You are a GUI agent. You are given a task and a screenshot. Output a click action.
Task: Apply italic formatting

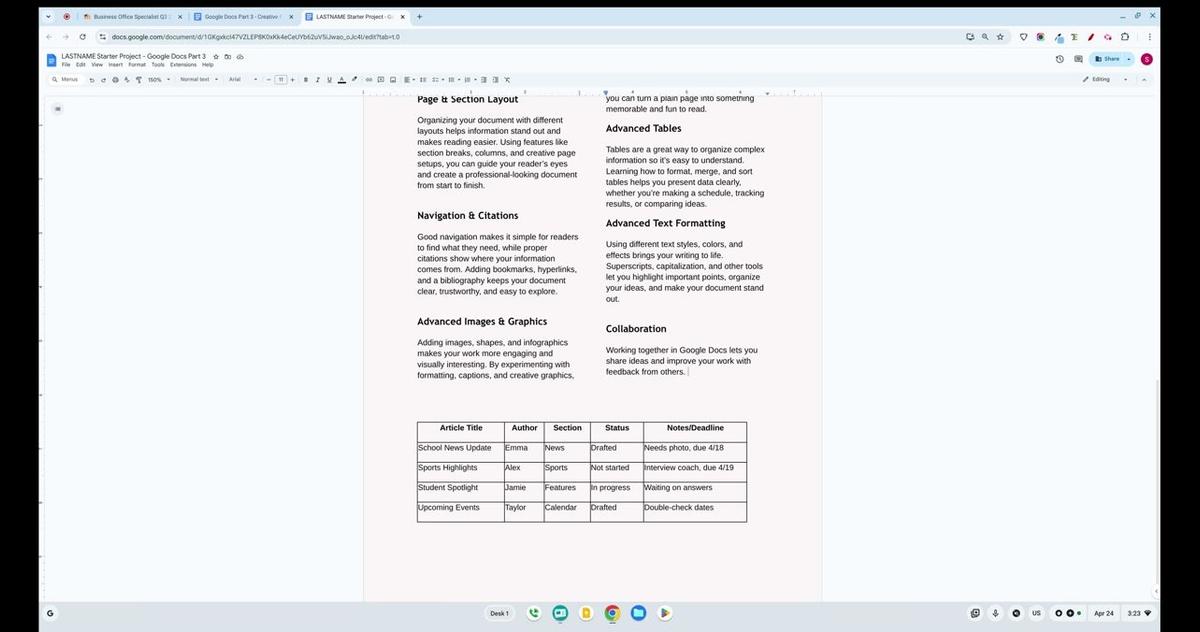[318, 79]
